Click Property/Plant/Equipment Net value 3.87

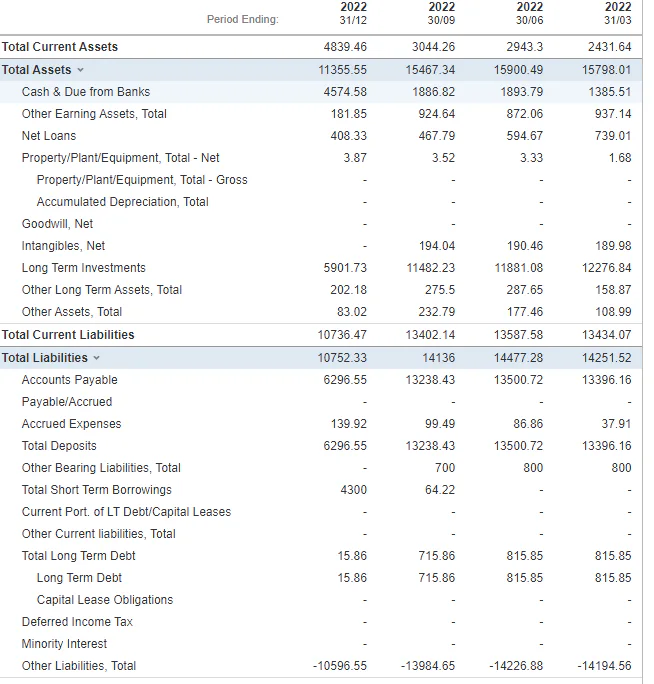point(355,158)
